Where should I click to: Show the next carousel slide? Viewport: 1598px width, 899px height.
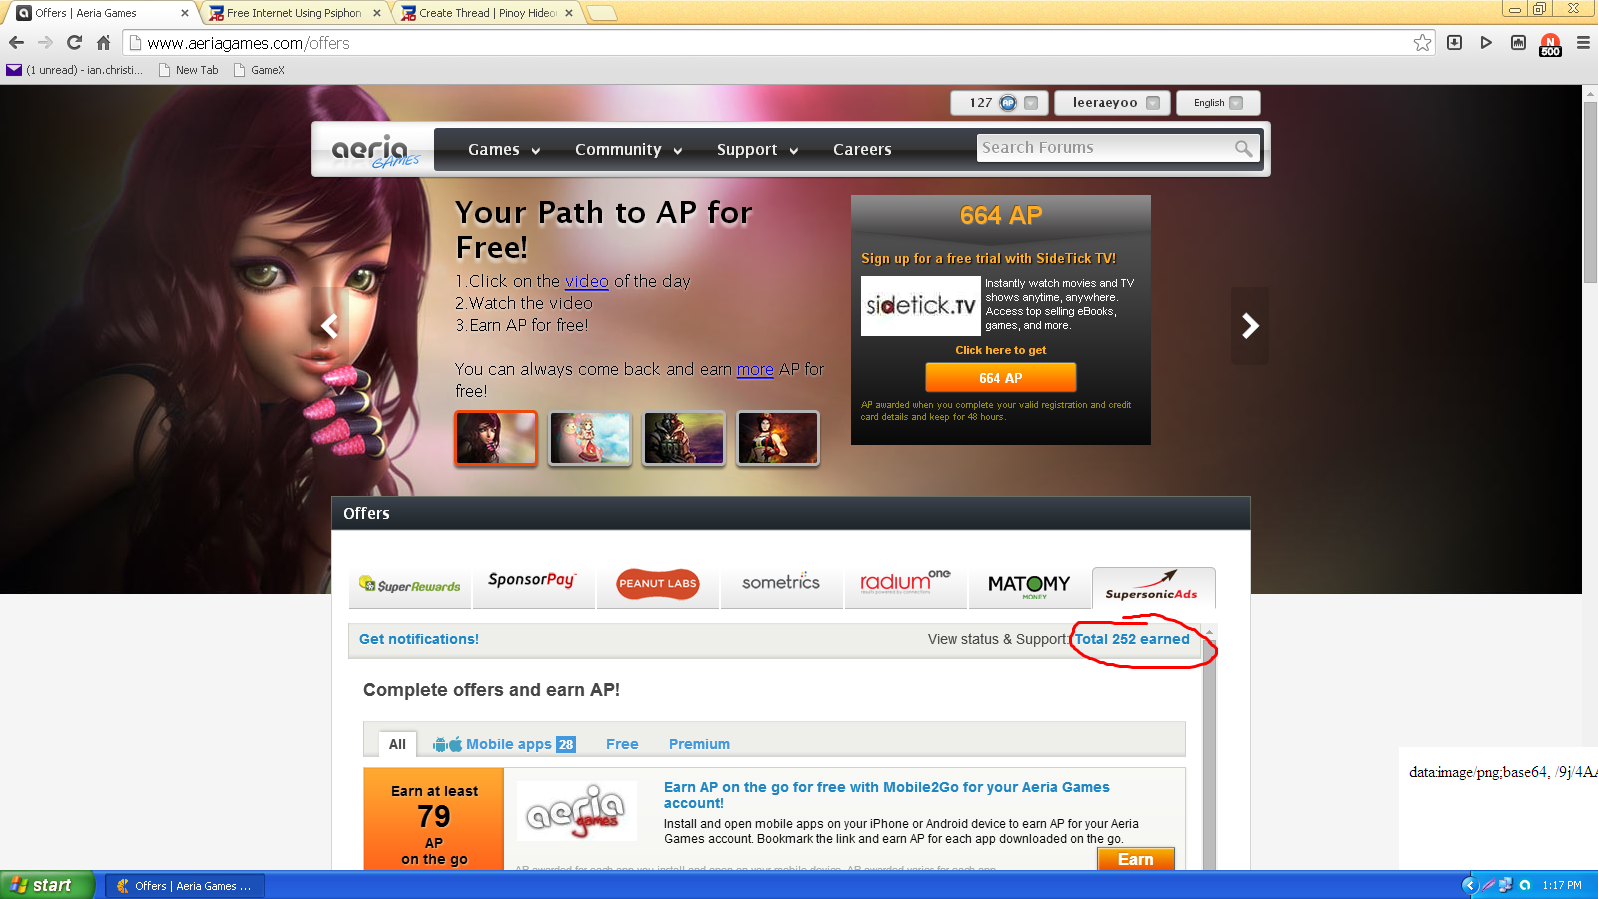[x=1249, y=325]
